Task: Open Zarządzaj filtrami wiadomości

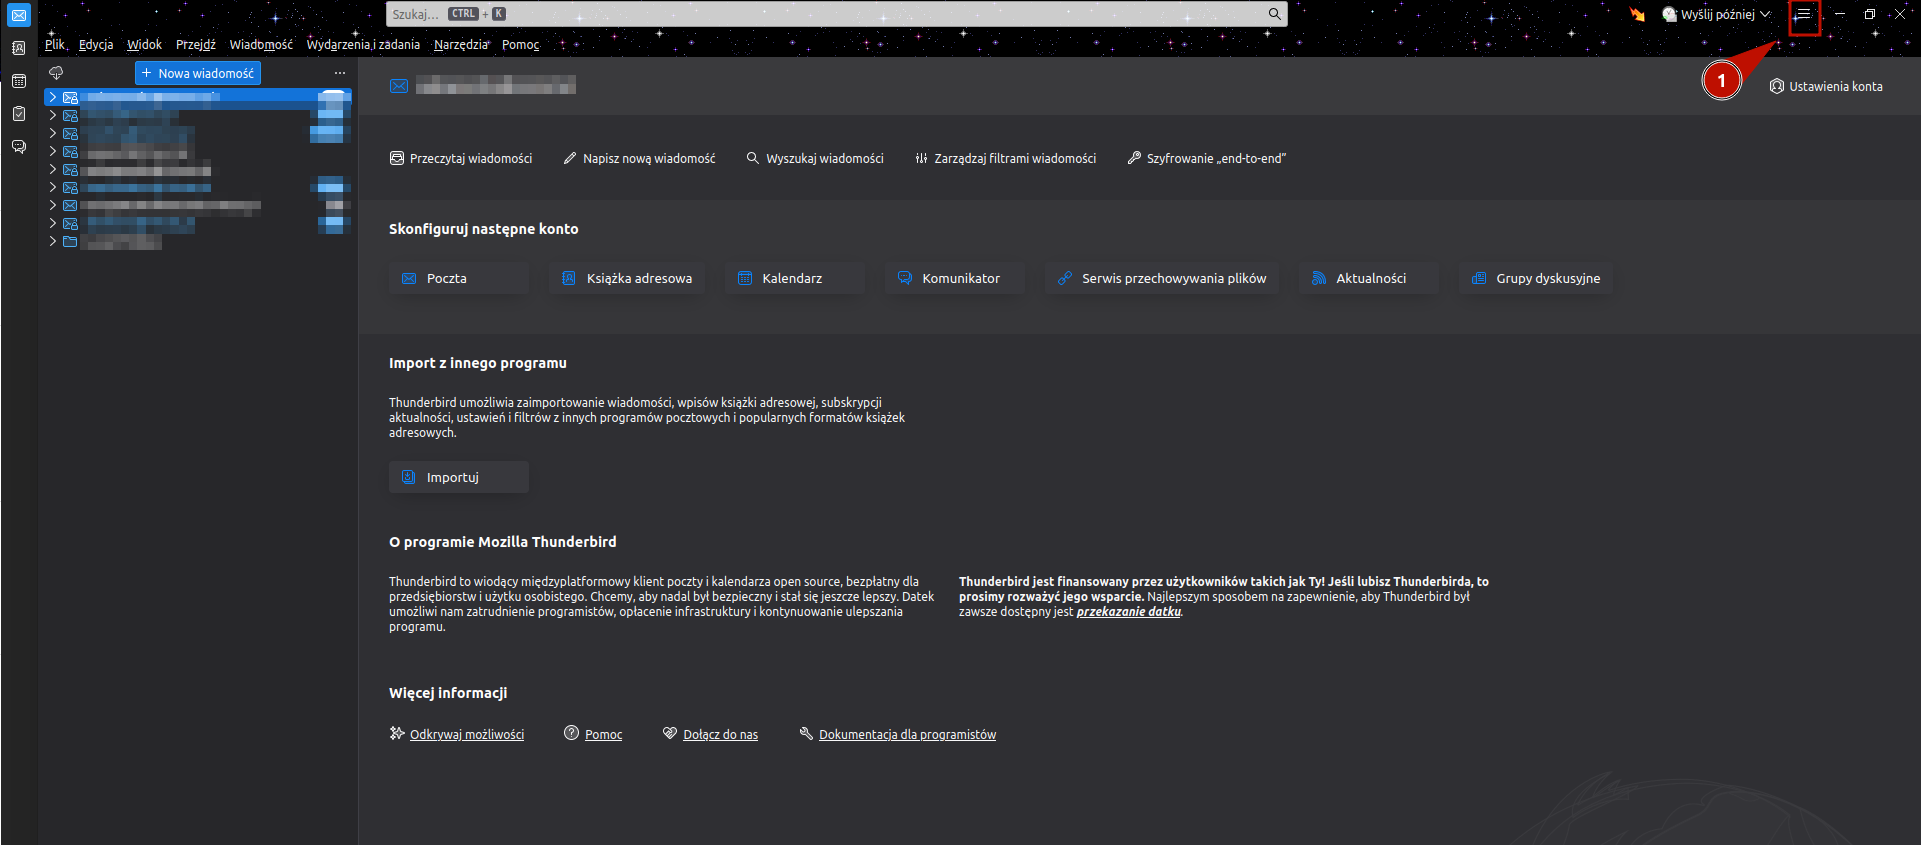Action: (x=1005, y=159)
